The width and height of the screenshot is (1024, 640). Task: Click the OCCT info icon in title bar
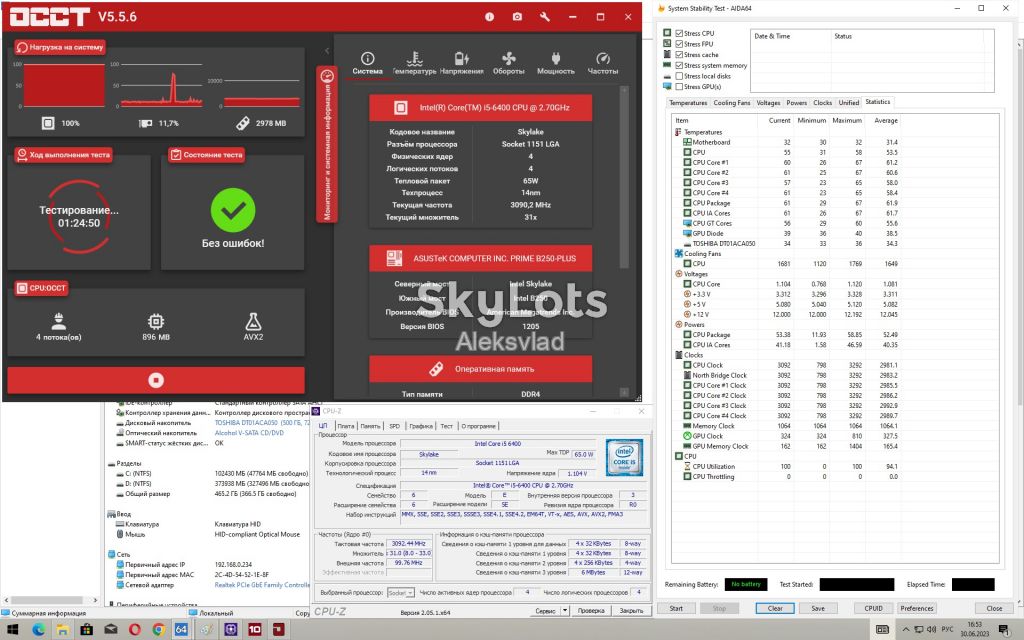pos(489,17)
